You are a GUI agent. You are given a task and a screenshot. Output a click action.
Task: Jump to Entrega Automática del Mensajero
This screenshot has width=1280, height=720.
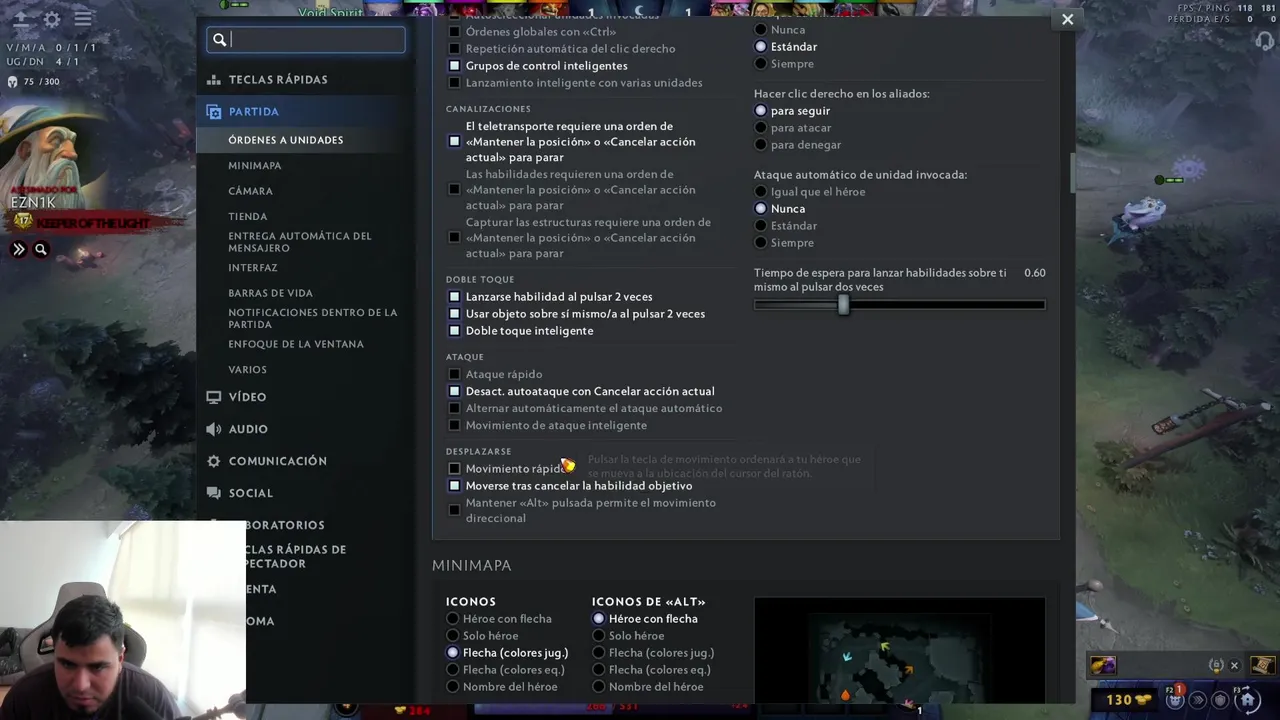pyautogui.click(x=300, y=242)
